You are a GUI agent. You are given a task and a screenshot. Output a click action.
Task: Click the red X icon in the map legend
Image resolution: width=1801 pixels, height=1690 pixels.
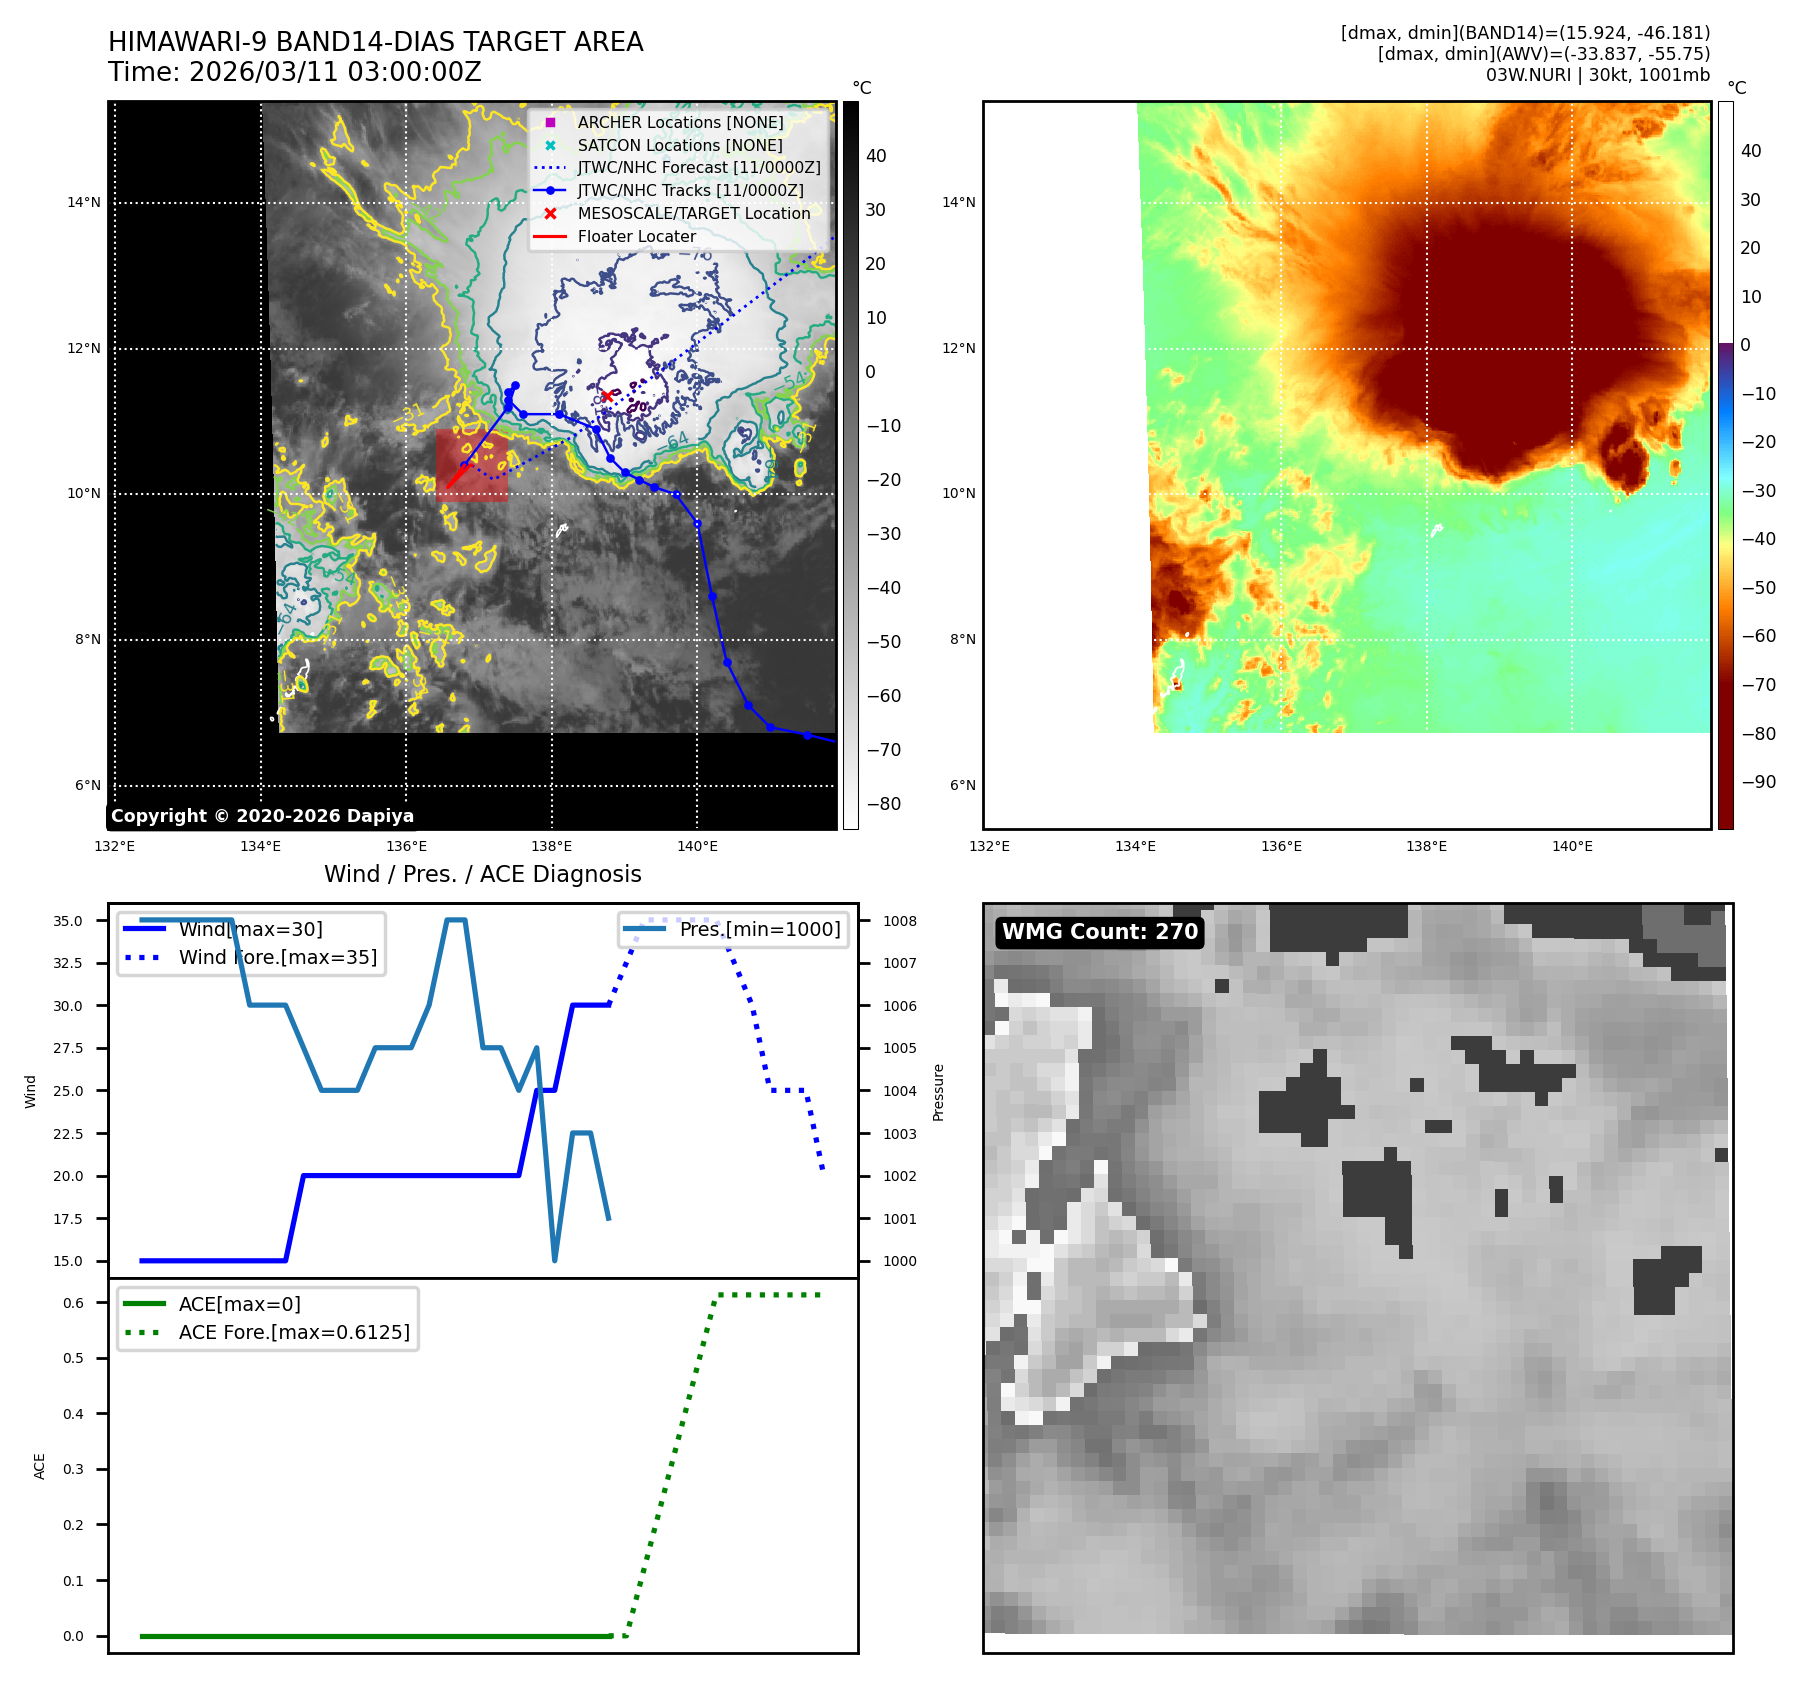(x=550, y=214)
